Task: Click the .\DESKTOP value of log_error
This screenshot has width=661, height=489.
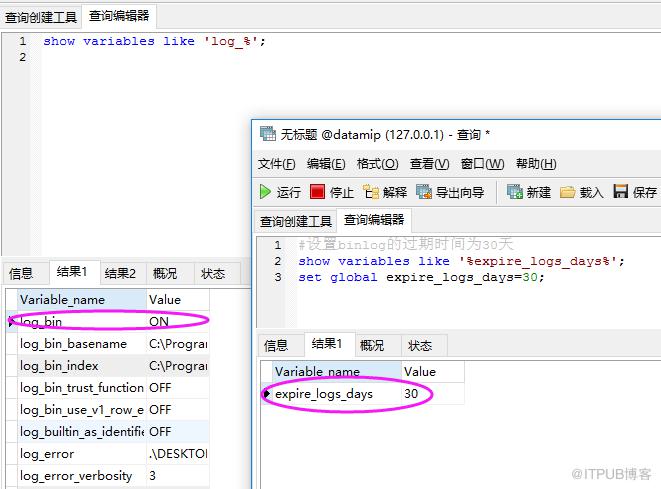Action: click(x=177, y=454)
